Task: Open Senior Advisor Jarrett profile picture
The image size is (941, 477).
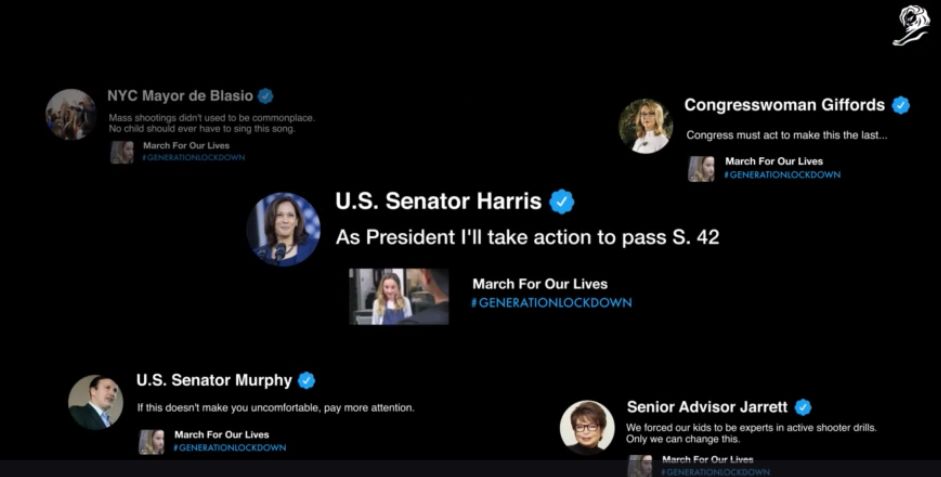Action: pos(587,428)
